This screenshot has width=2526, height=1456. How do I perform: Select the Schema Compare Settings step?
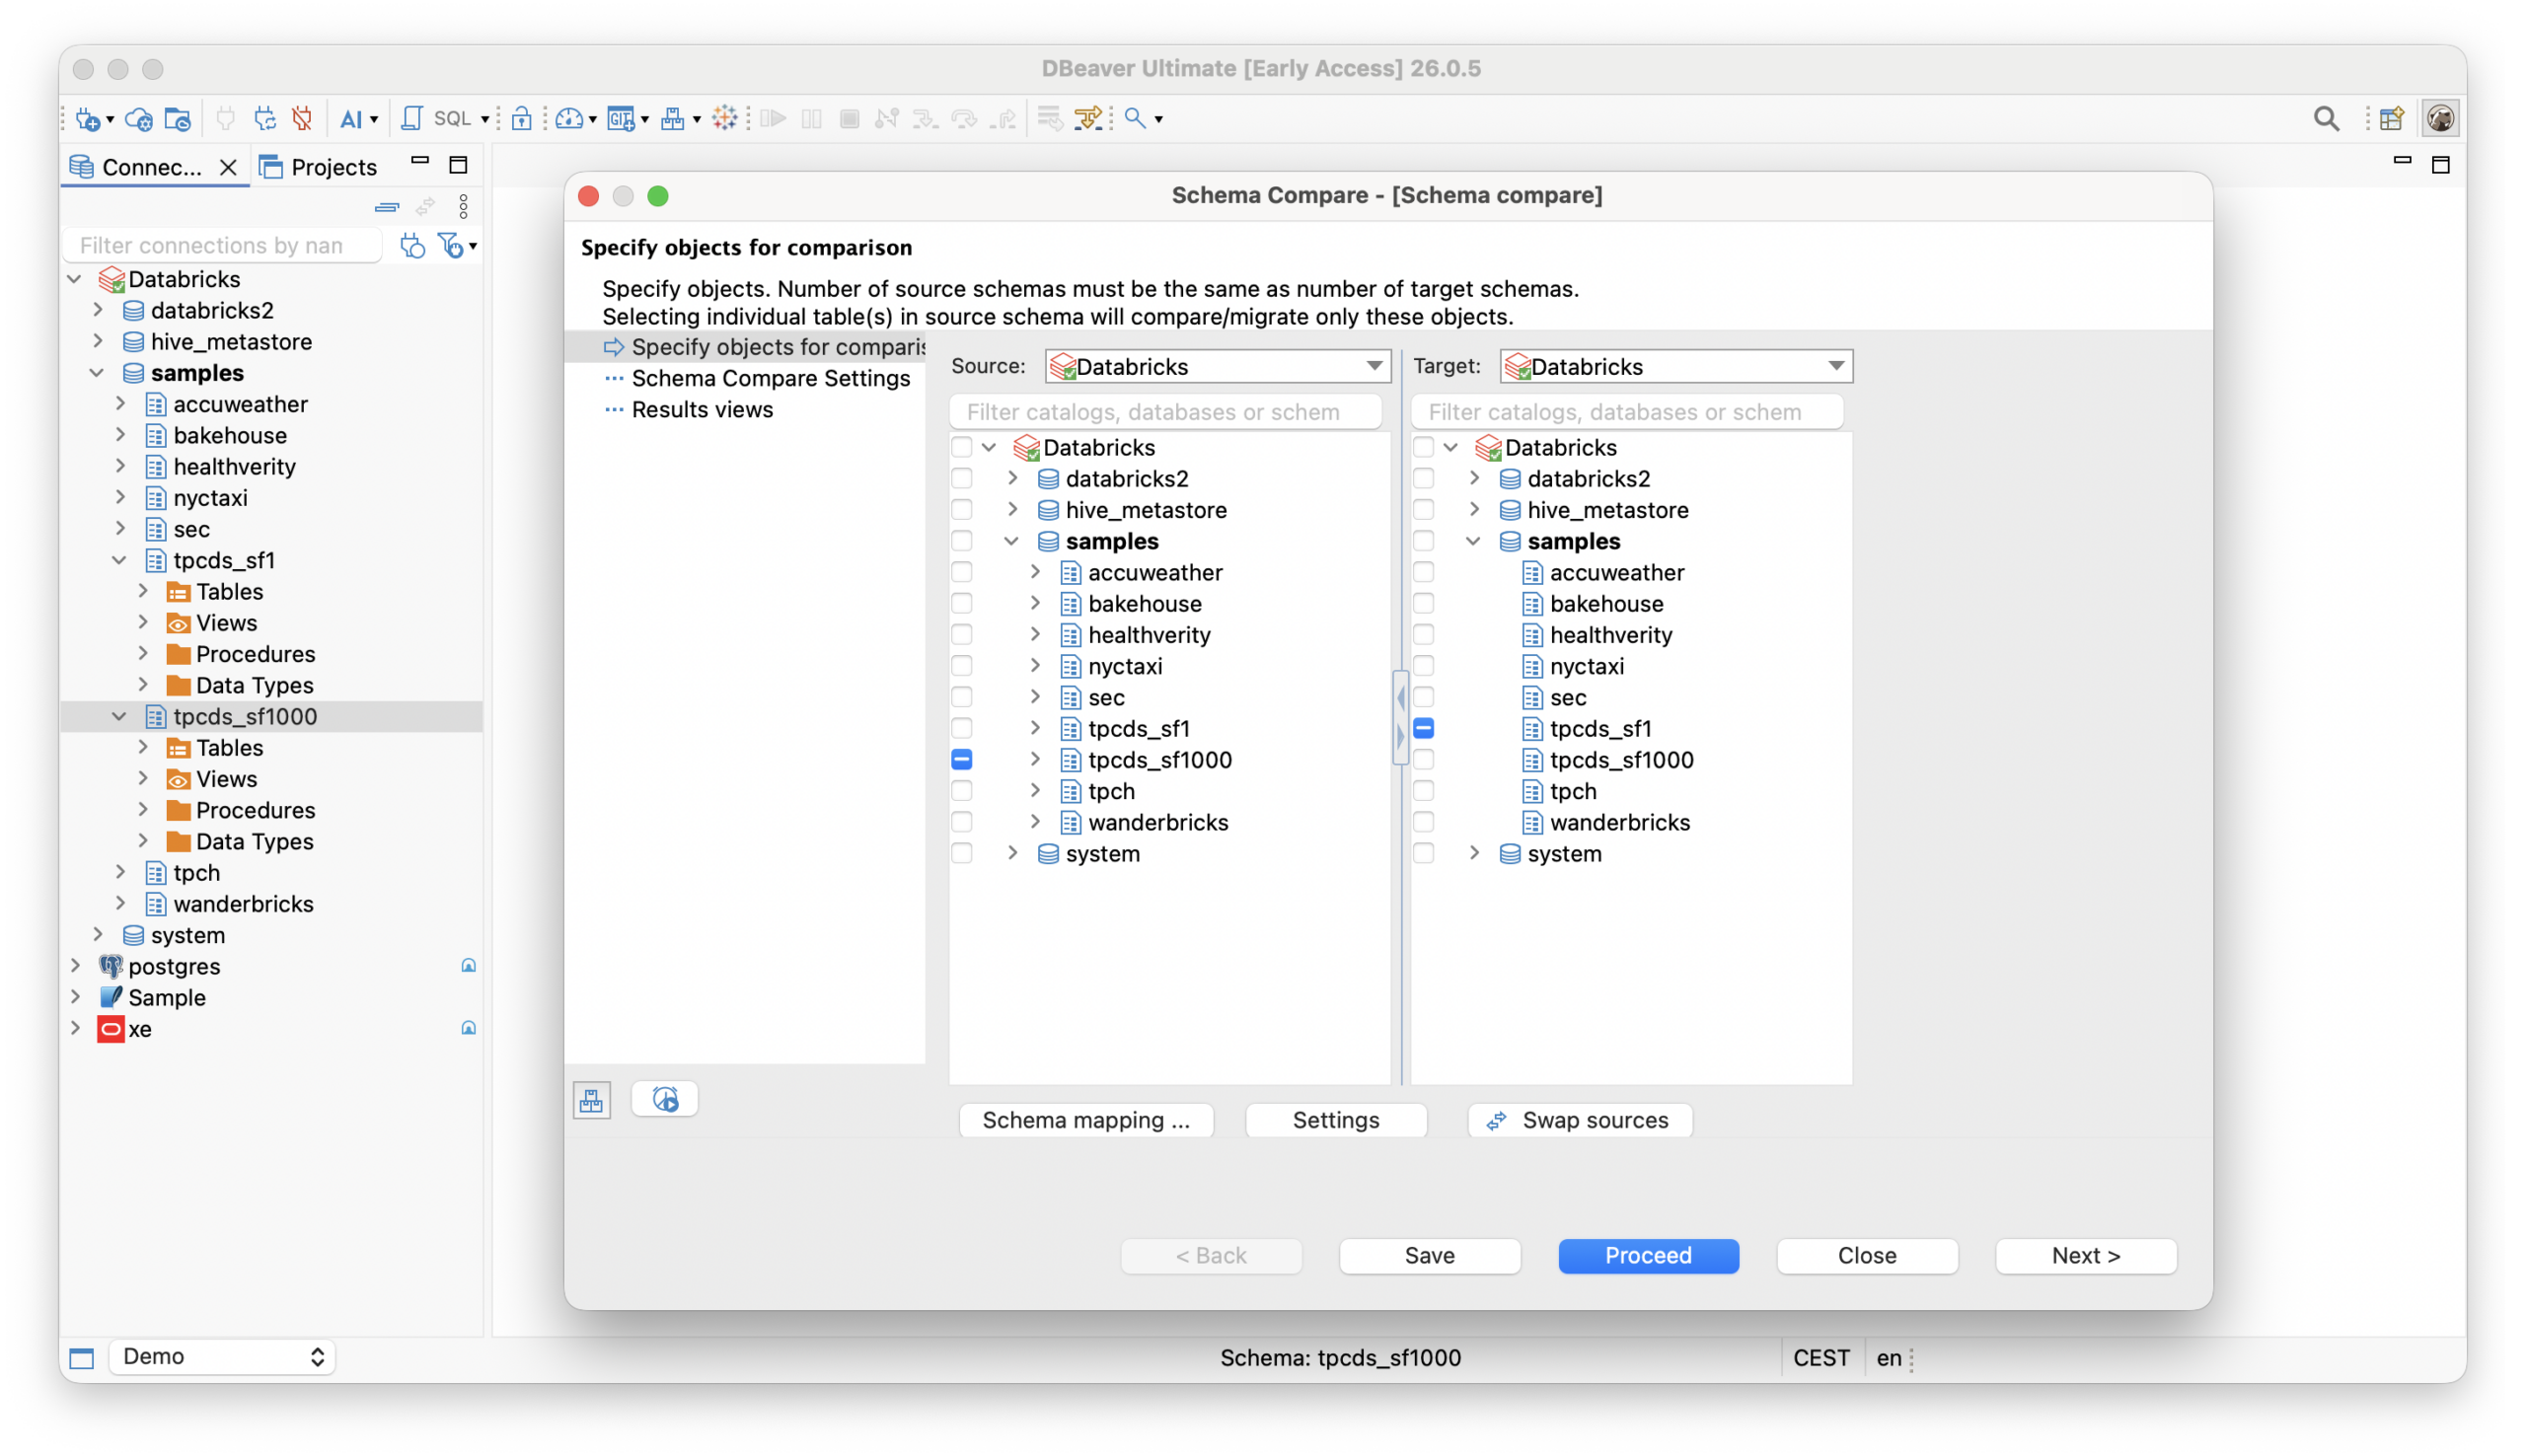click(x=770, y=378)
